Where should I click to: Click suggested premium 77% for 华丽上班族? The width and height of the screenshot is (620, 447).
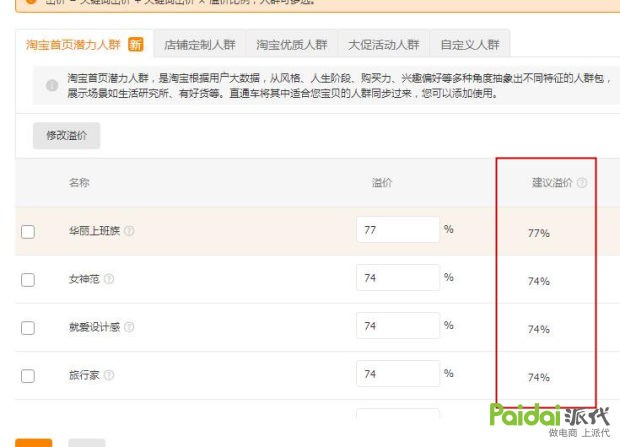pos(539,233)
